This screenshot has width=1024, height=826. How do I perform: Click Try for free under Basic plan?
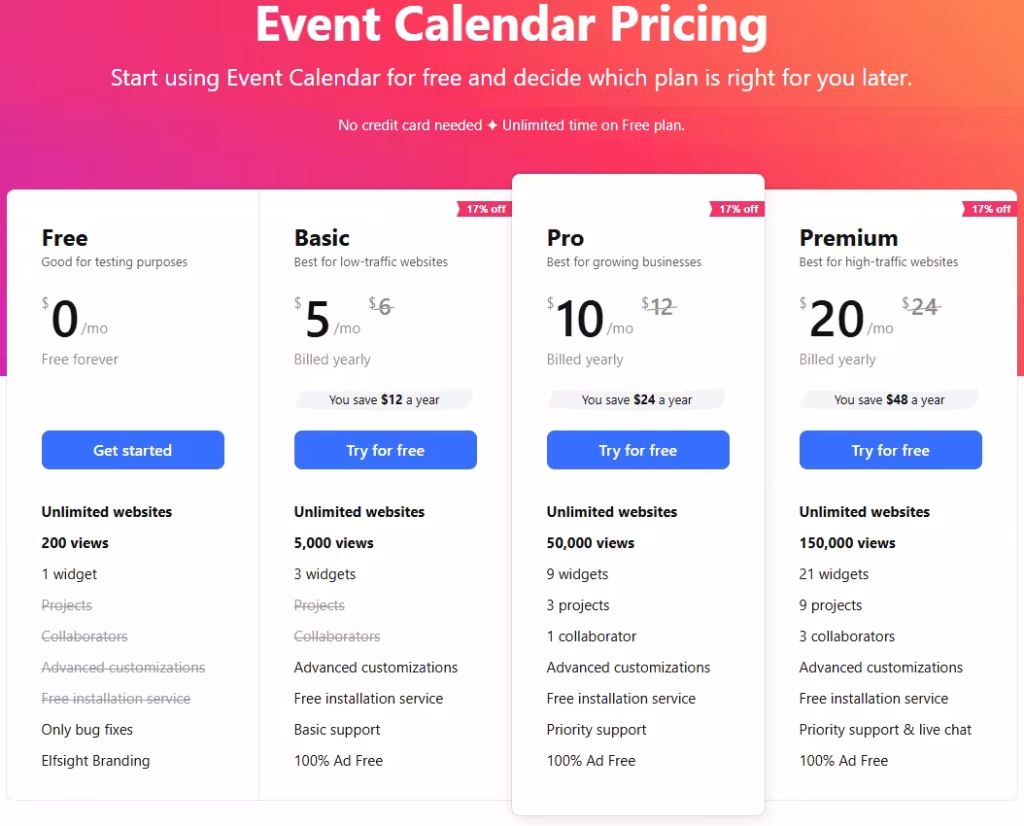pos(385,450)
